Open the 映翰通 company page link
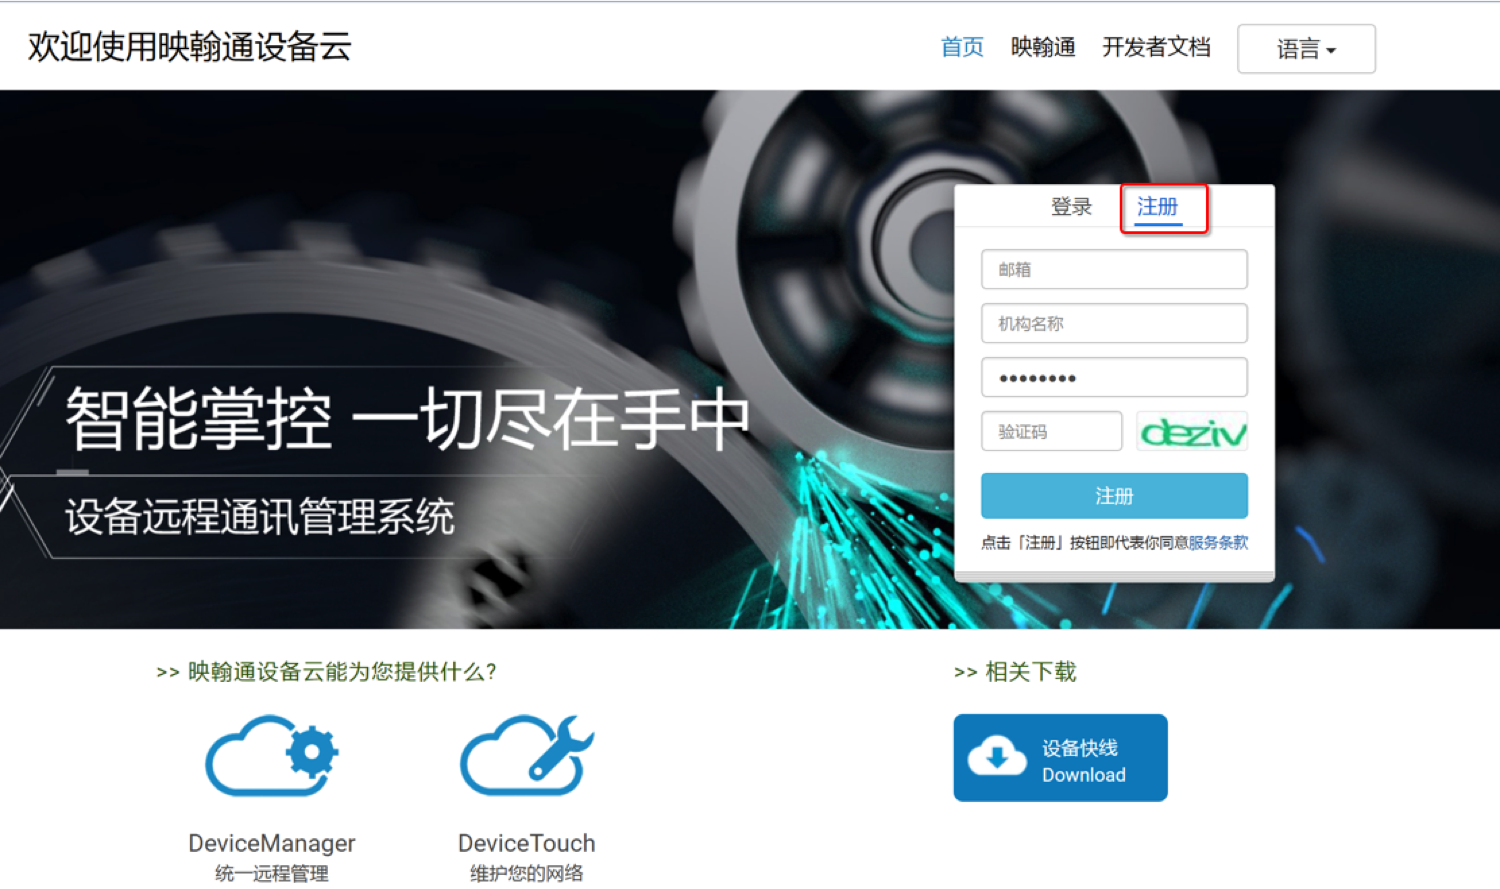The width and height of the screenshot is (1500, 889). click(x=1042, y=47)
